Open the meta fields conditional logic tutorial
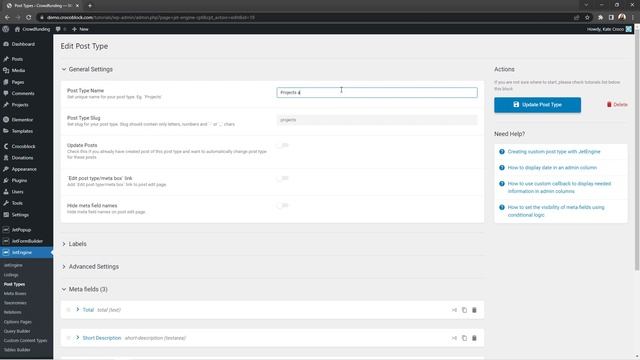This screenshot has width=640, height=360. pyautogui.click(x=556, y=211)
